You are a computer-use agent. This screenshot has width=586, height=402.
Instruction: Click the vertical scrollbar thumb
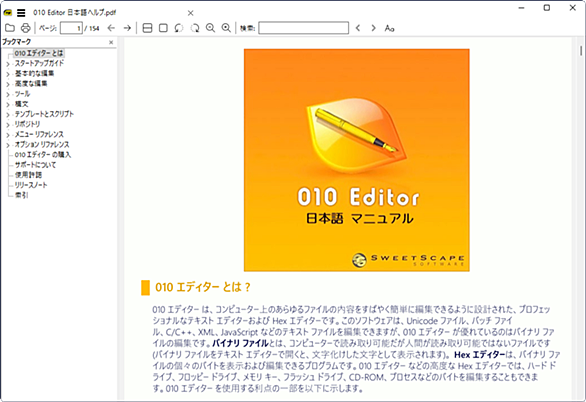(581, 50)
